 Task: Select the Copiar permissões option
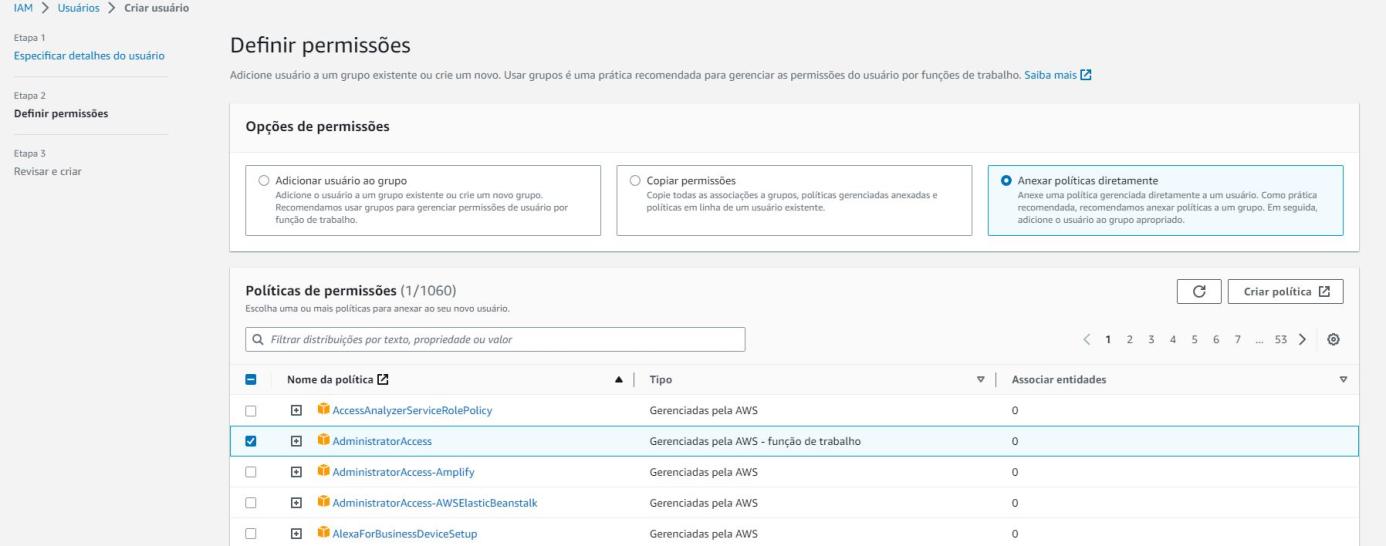tap(636, 180)
